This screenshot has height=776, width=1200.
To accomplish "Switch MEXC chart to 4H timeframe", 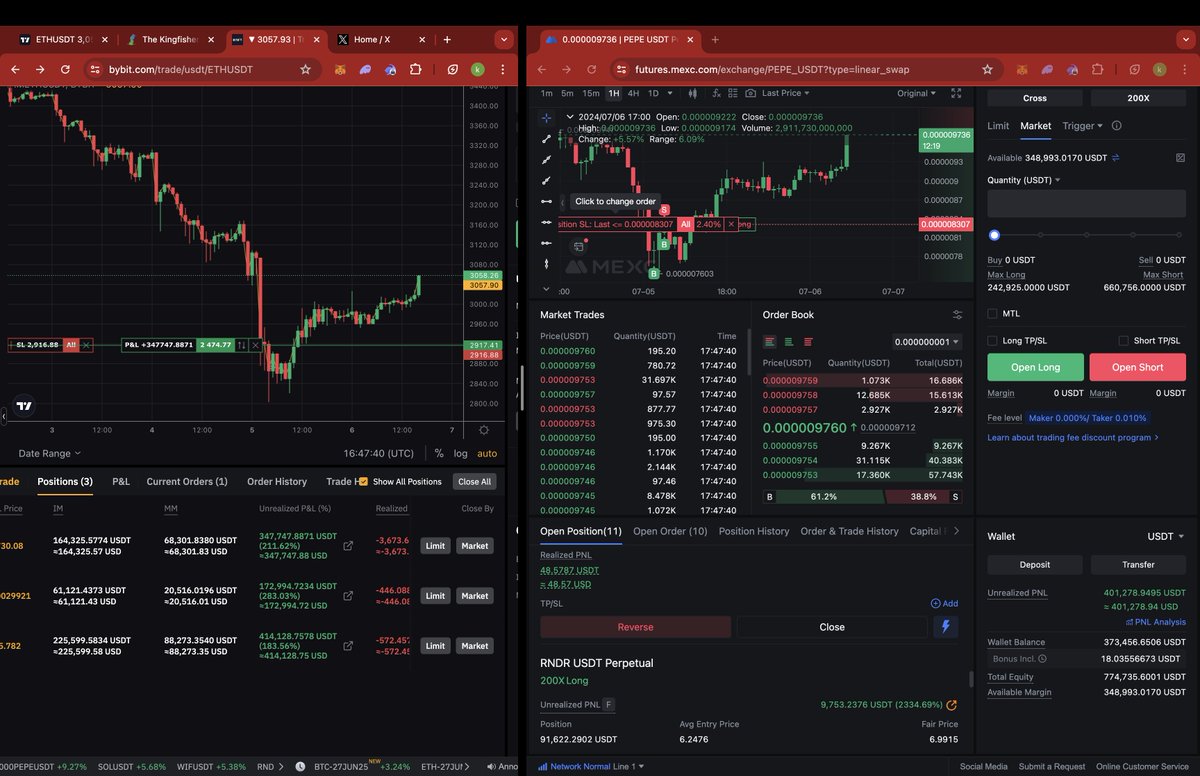I will pyautogui.click(x=634, y=93).
